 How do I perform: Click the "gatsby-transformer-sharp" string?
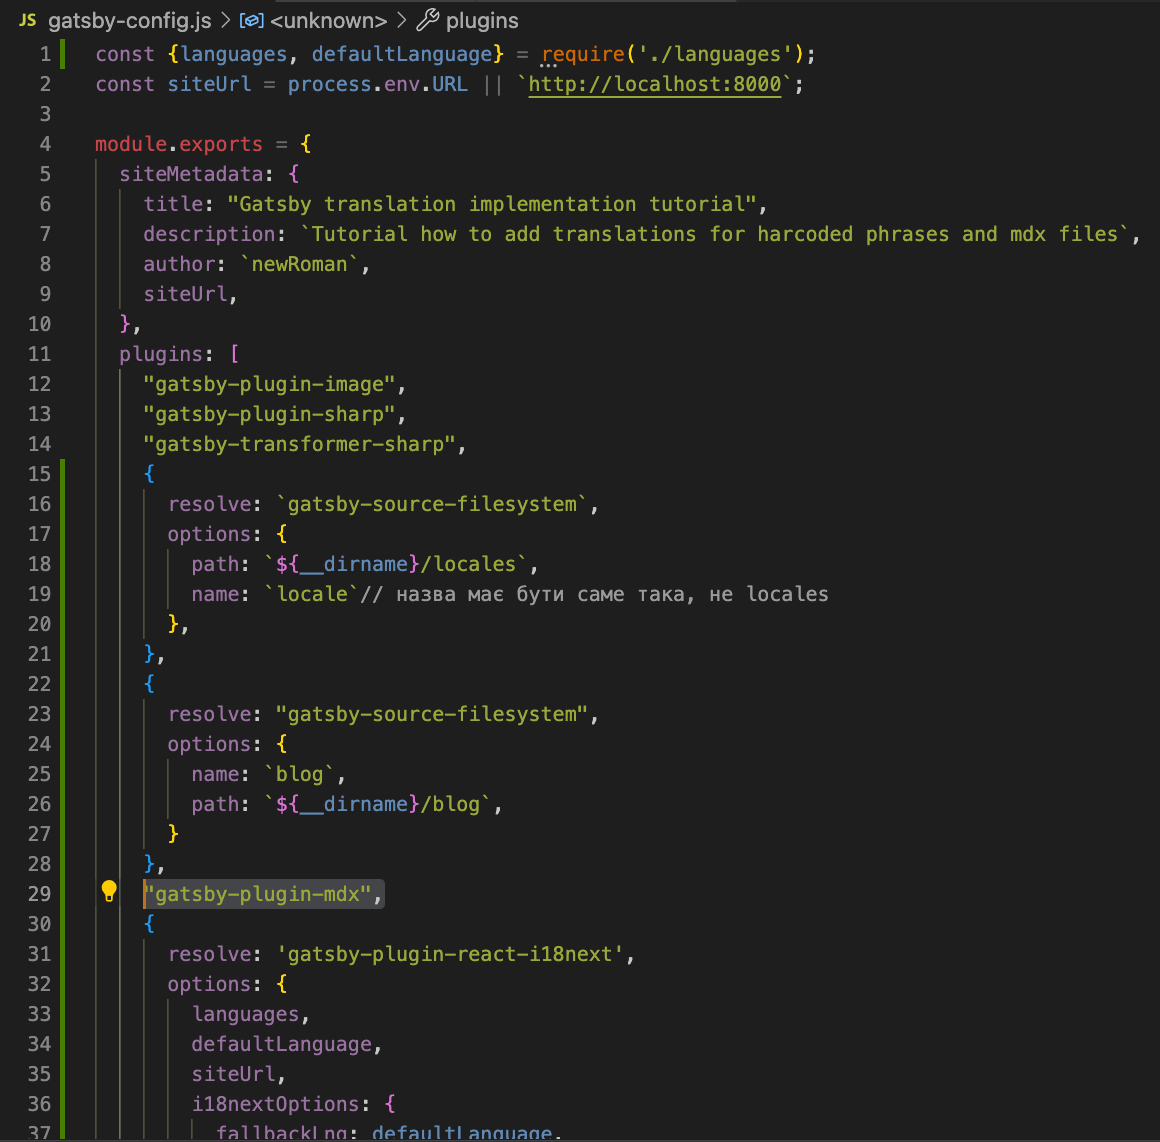[x=300, y=444]
